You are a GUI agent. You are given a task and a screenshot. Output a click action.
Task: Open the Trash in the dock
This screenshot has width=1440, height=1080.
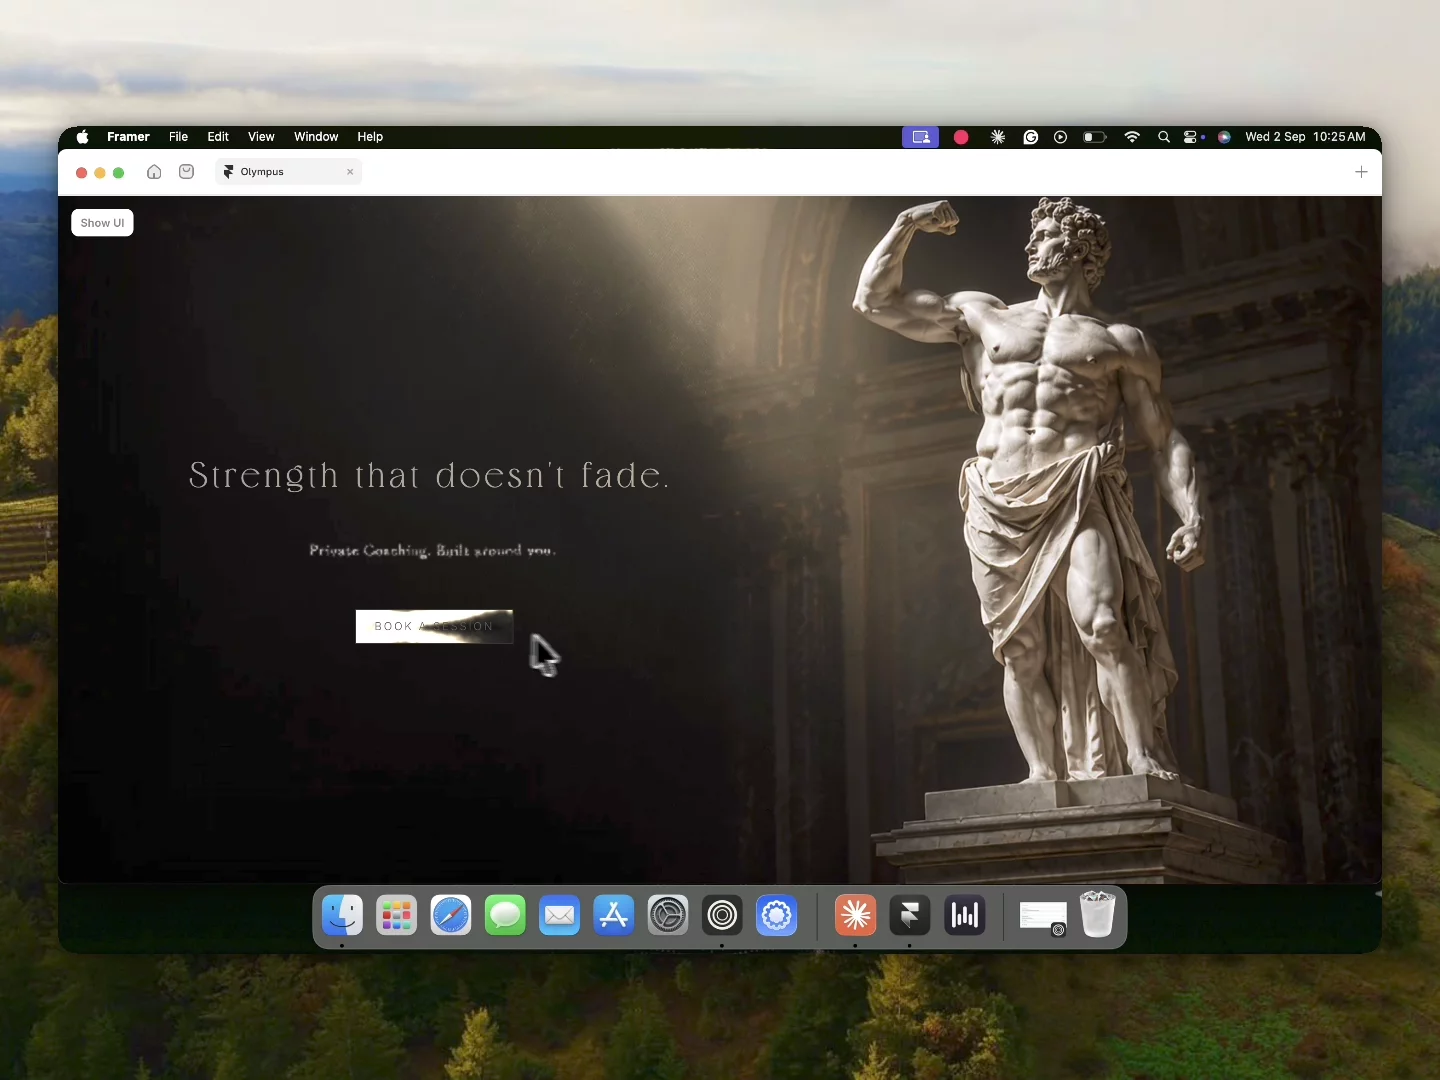tap(1097, 914)
